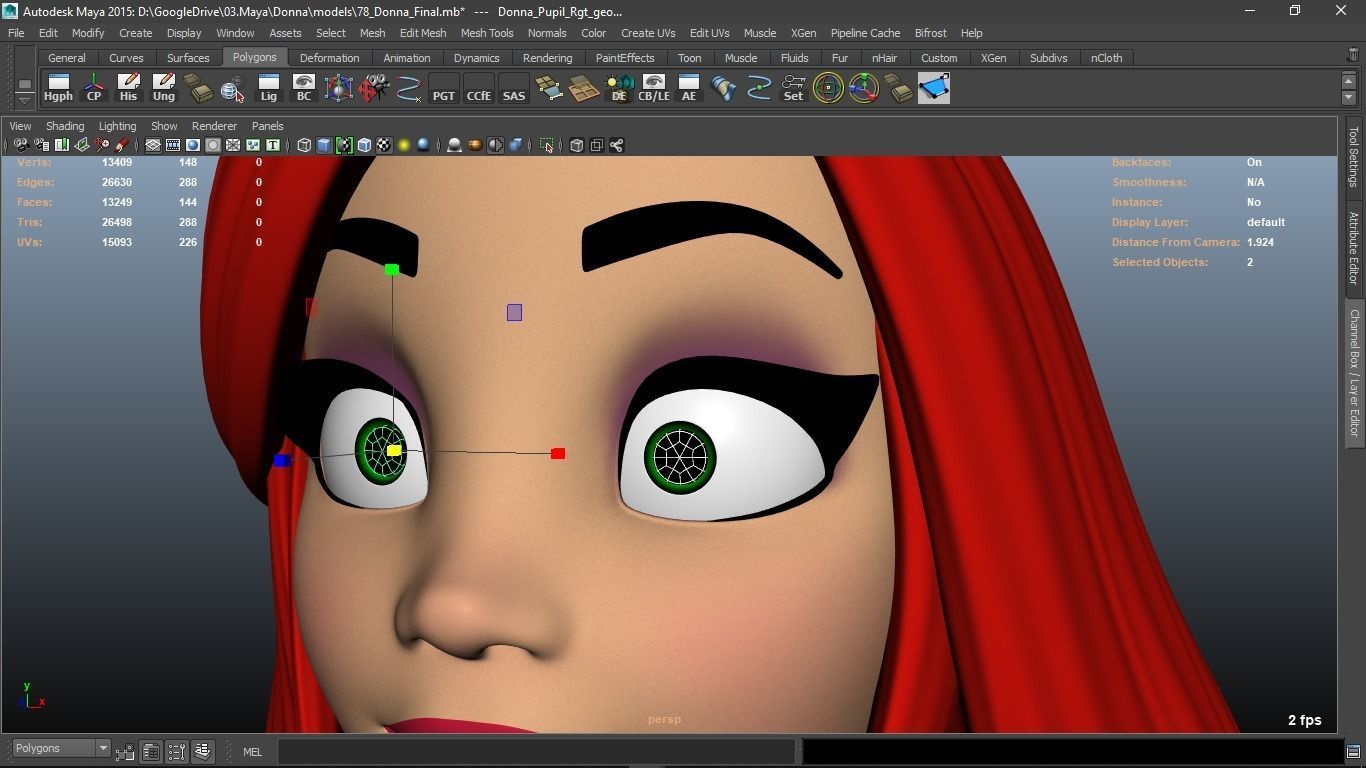Screen dimensions: 1366x768
Task: Open the Shading panel menu
Action: (65, 126)
